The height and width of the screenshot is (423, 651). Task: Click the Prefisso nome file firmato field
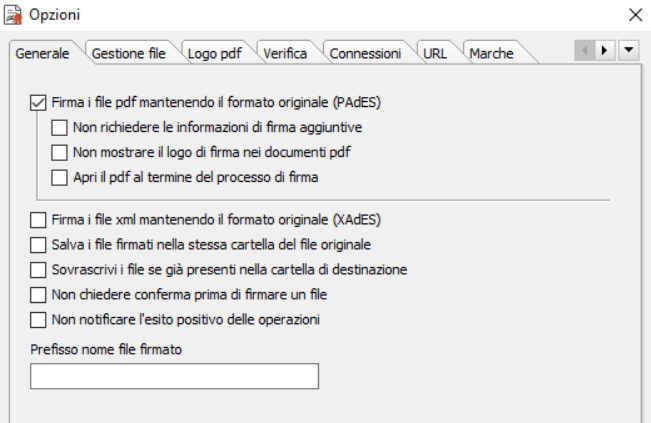(174, 376)
